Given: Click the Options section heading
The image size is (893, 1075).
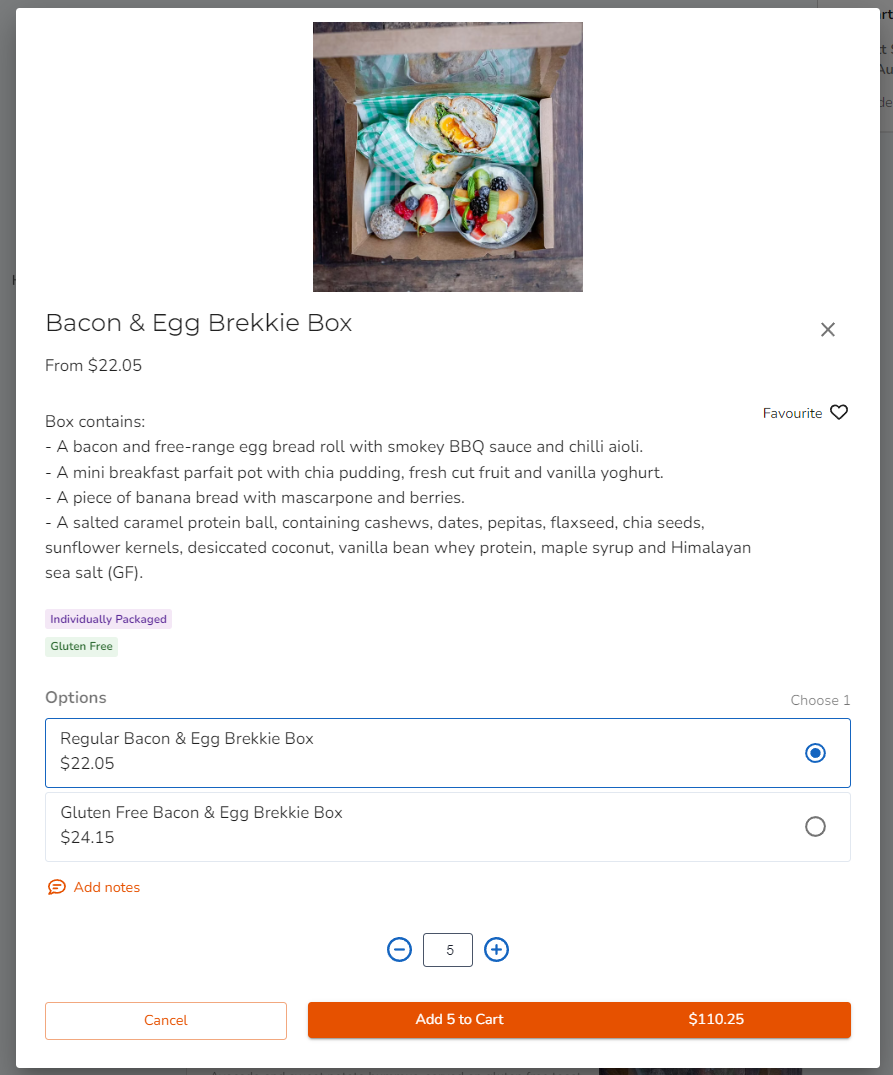Looking at the screenshot, I should [x=76, y=698].
